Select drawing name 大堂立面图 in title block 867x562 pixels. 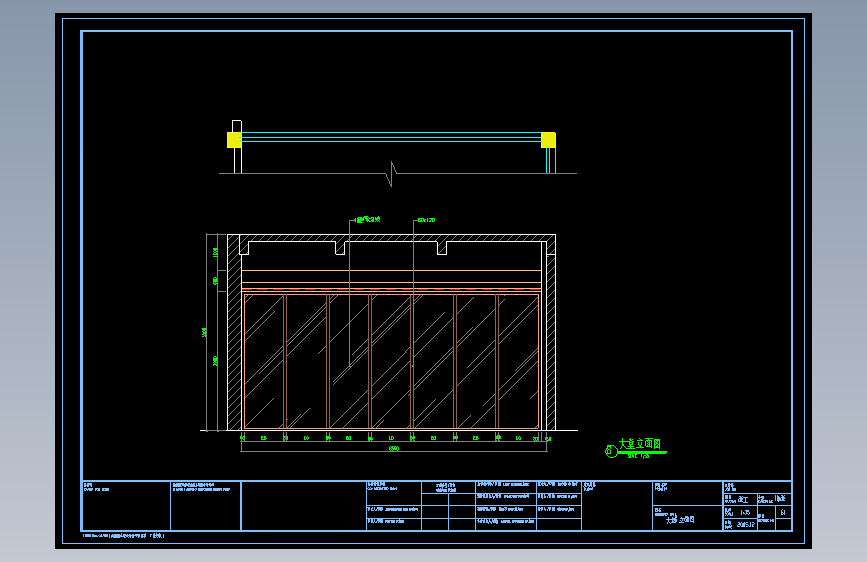tap(680, 520)
